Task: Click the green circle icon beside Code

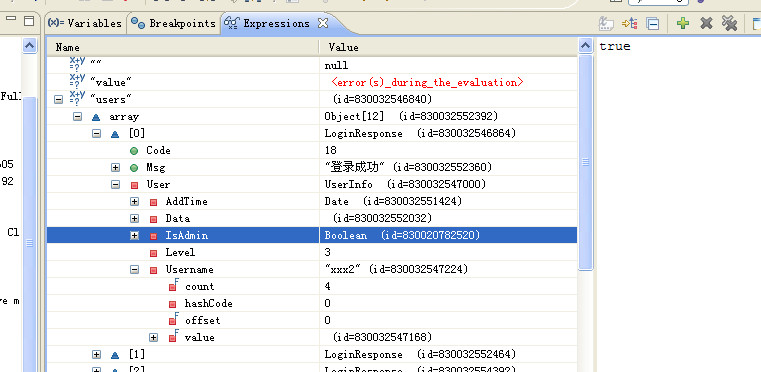Action: pos(134,151)
